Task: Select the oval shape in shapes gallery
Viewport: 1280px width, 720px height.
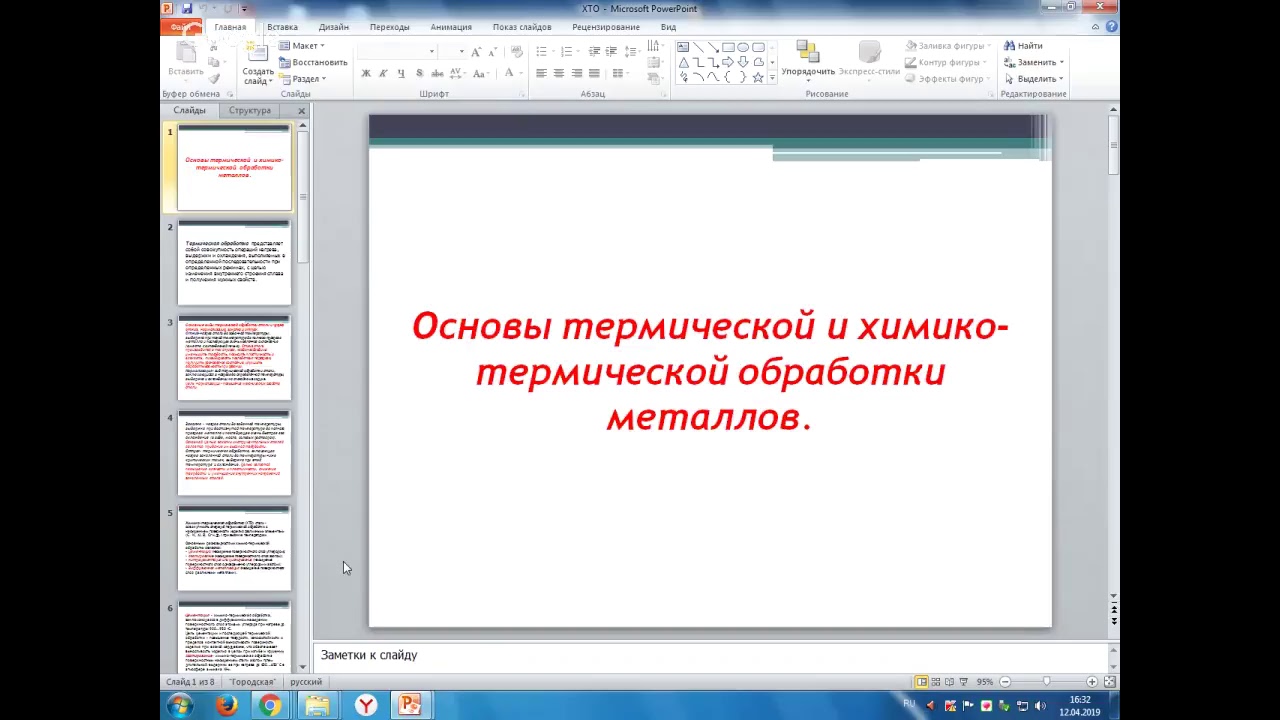Action: coord(743,47)
